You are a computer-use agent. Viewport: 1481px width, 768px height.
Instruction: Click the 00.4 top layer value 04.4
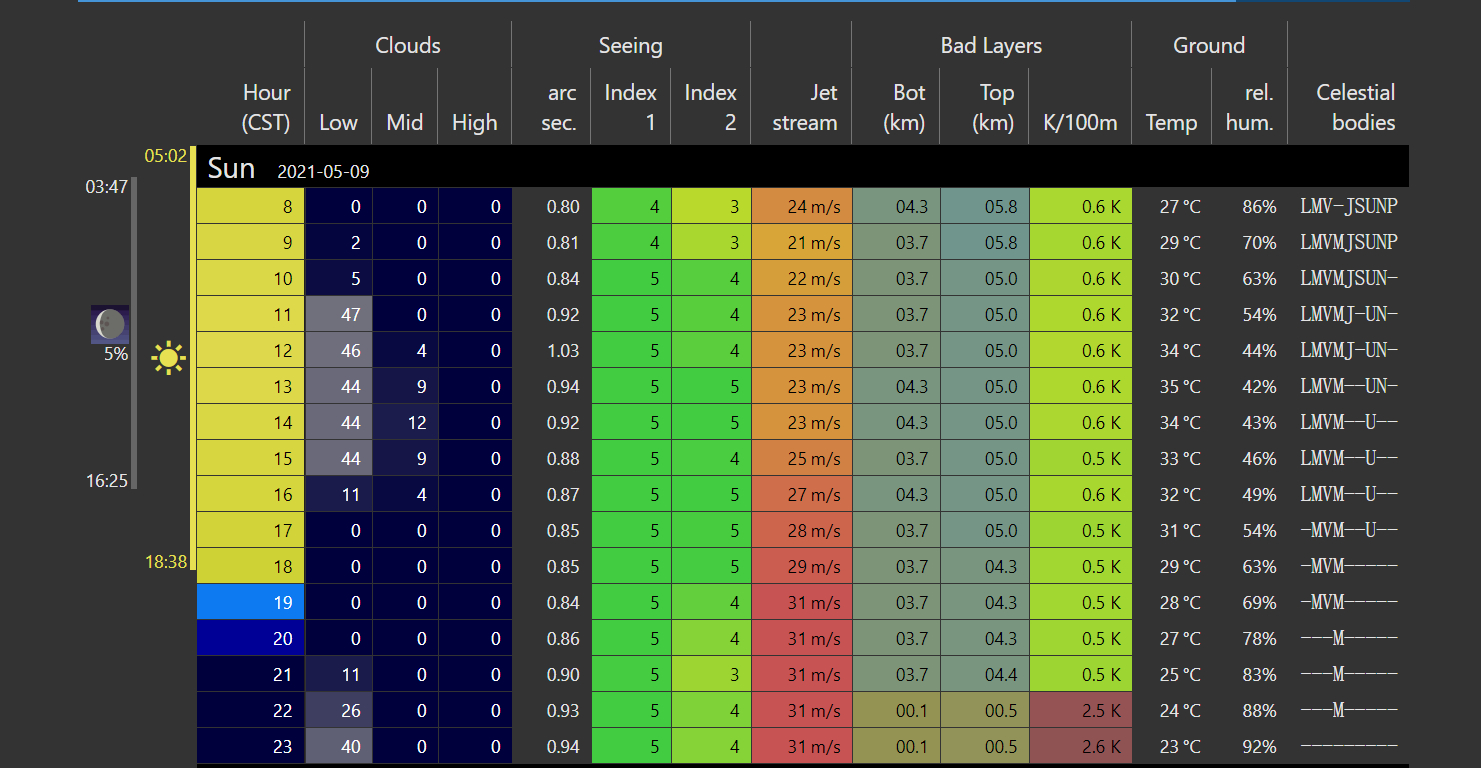985,674
